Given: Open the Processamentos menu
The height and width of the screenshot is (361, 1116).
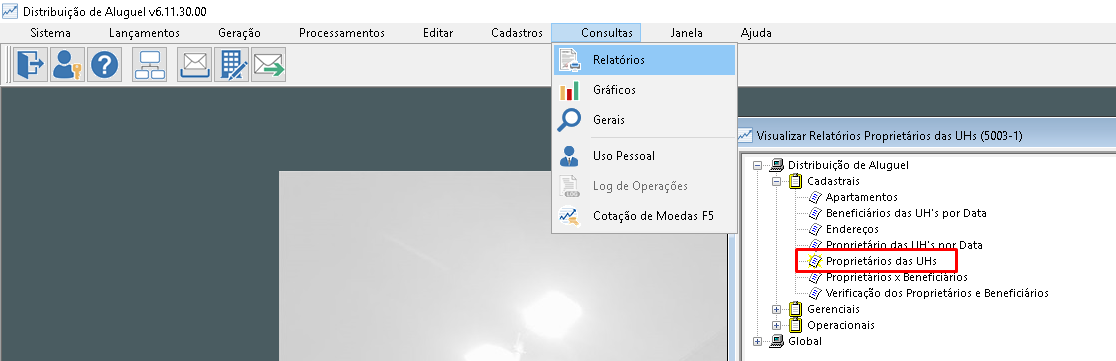Looking at the screenshot, I should pos(342,33).
